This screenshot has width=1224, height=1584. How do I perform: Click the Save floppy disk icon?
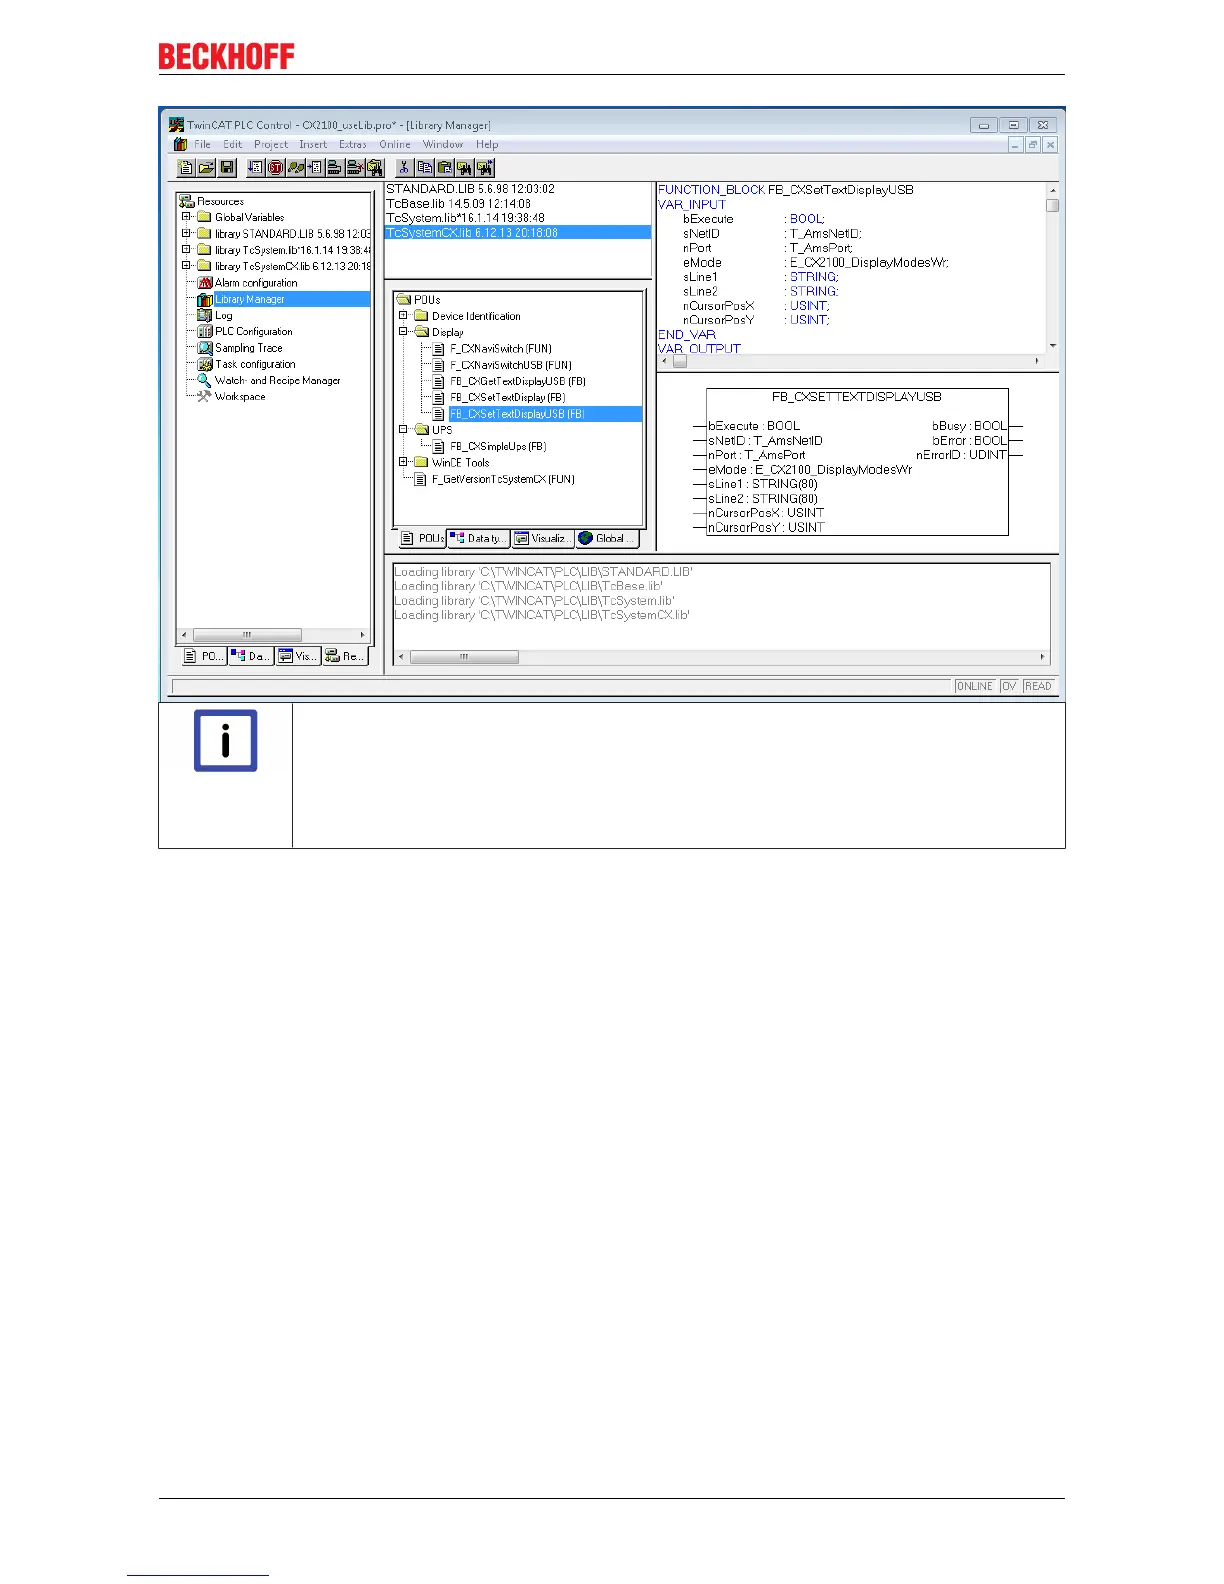(x=227, y=168)
